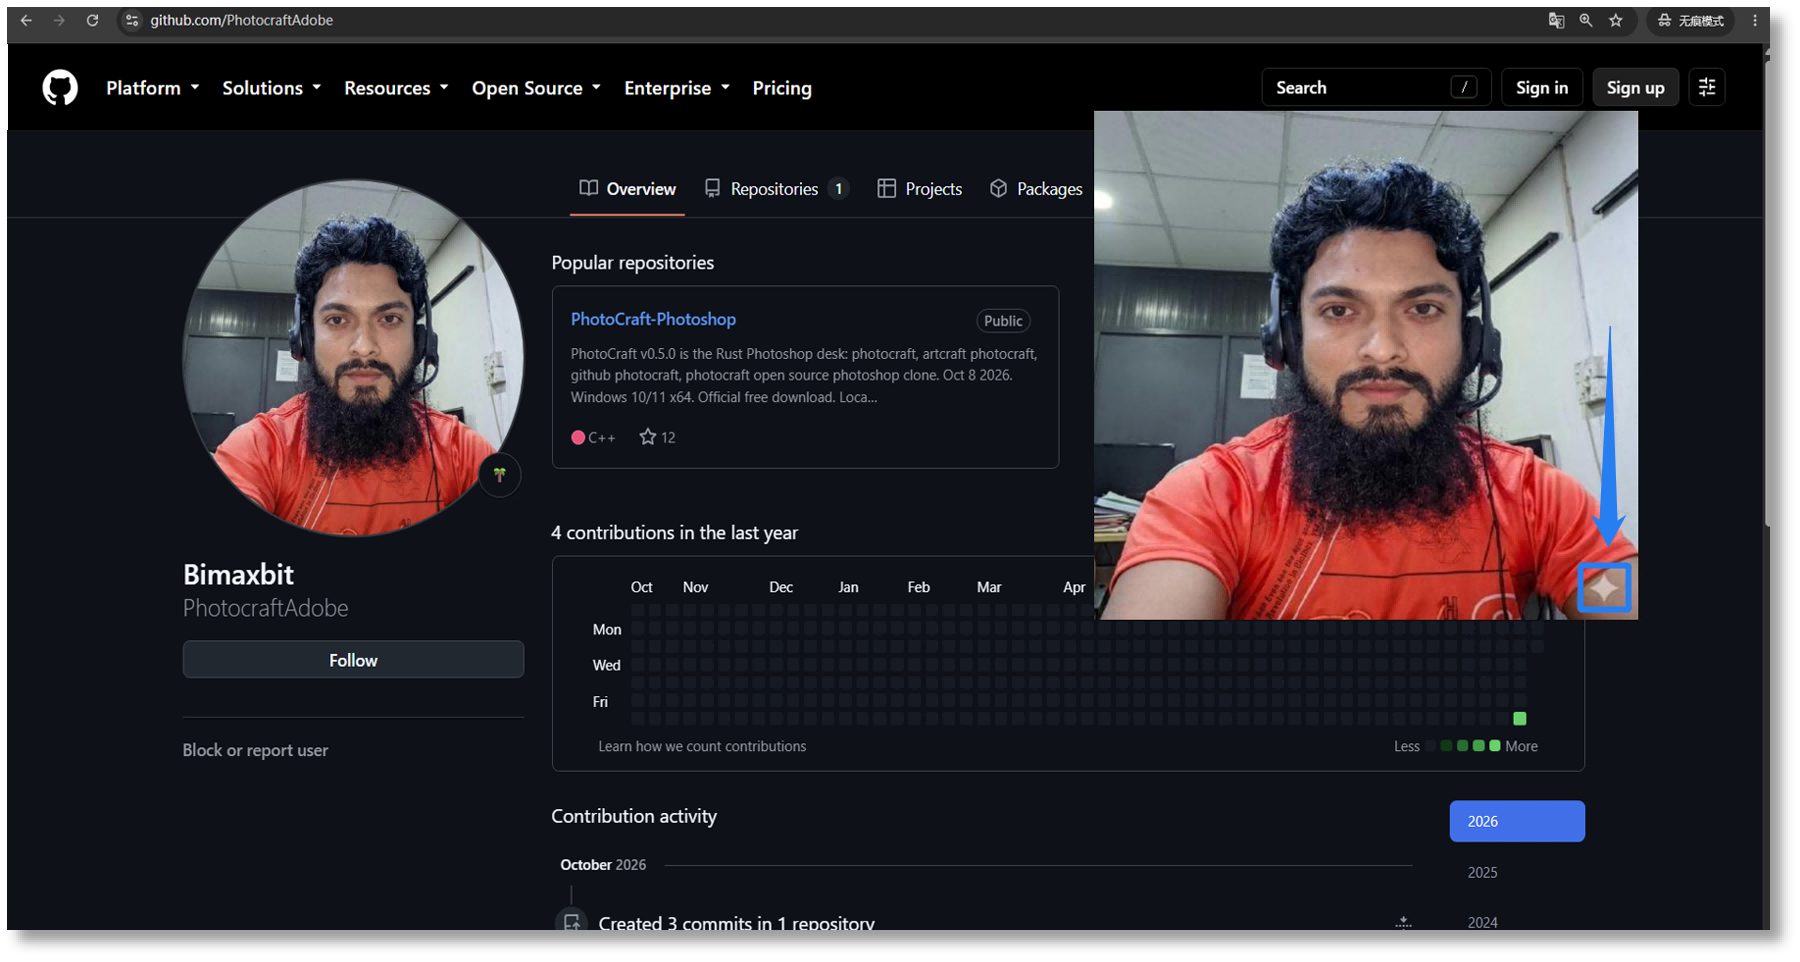Open the browser three-dot menu
The height and width of the screenshot is (962, 1800).
[x=1755, y=20]
